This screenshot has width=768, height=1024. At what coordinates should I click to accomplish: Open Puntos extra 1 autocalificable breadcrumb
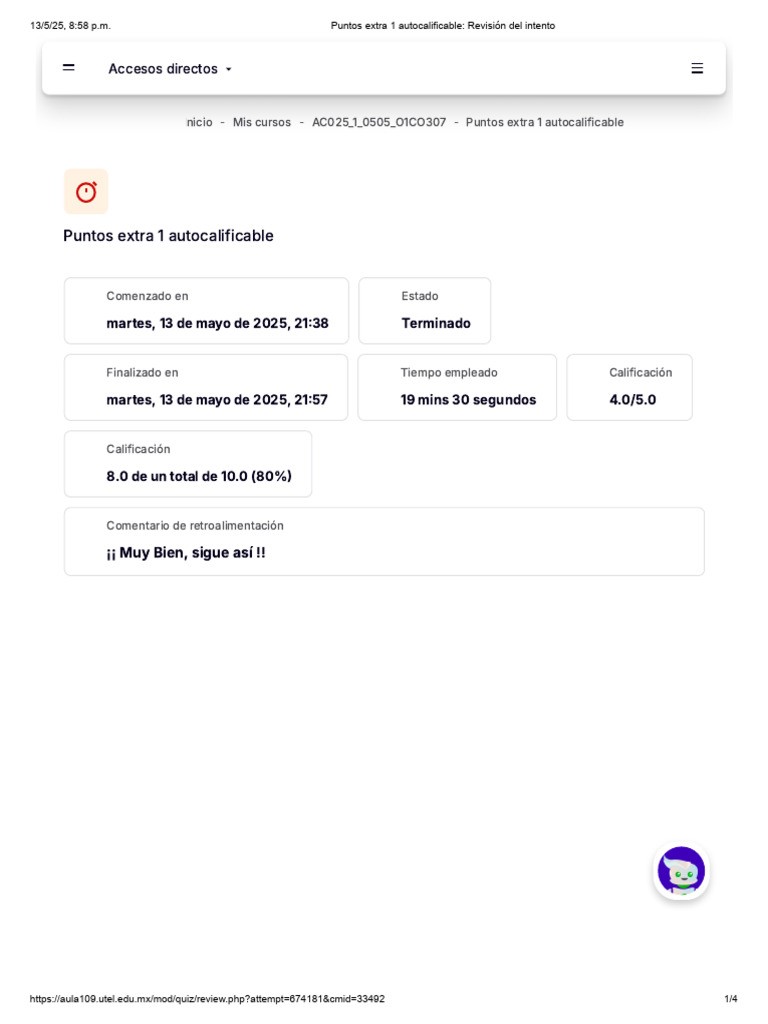pos(544,122)
